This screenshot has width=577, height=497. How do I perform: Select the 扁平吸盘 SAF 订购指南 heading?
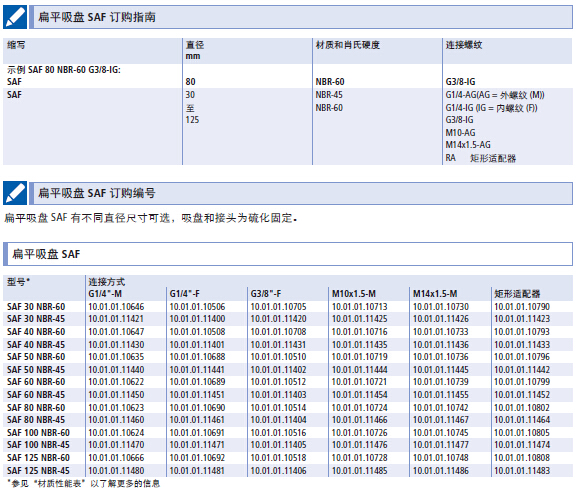click(x=97, y=17)
